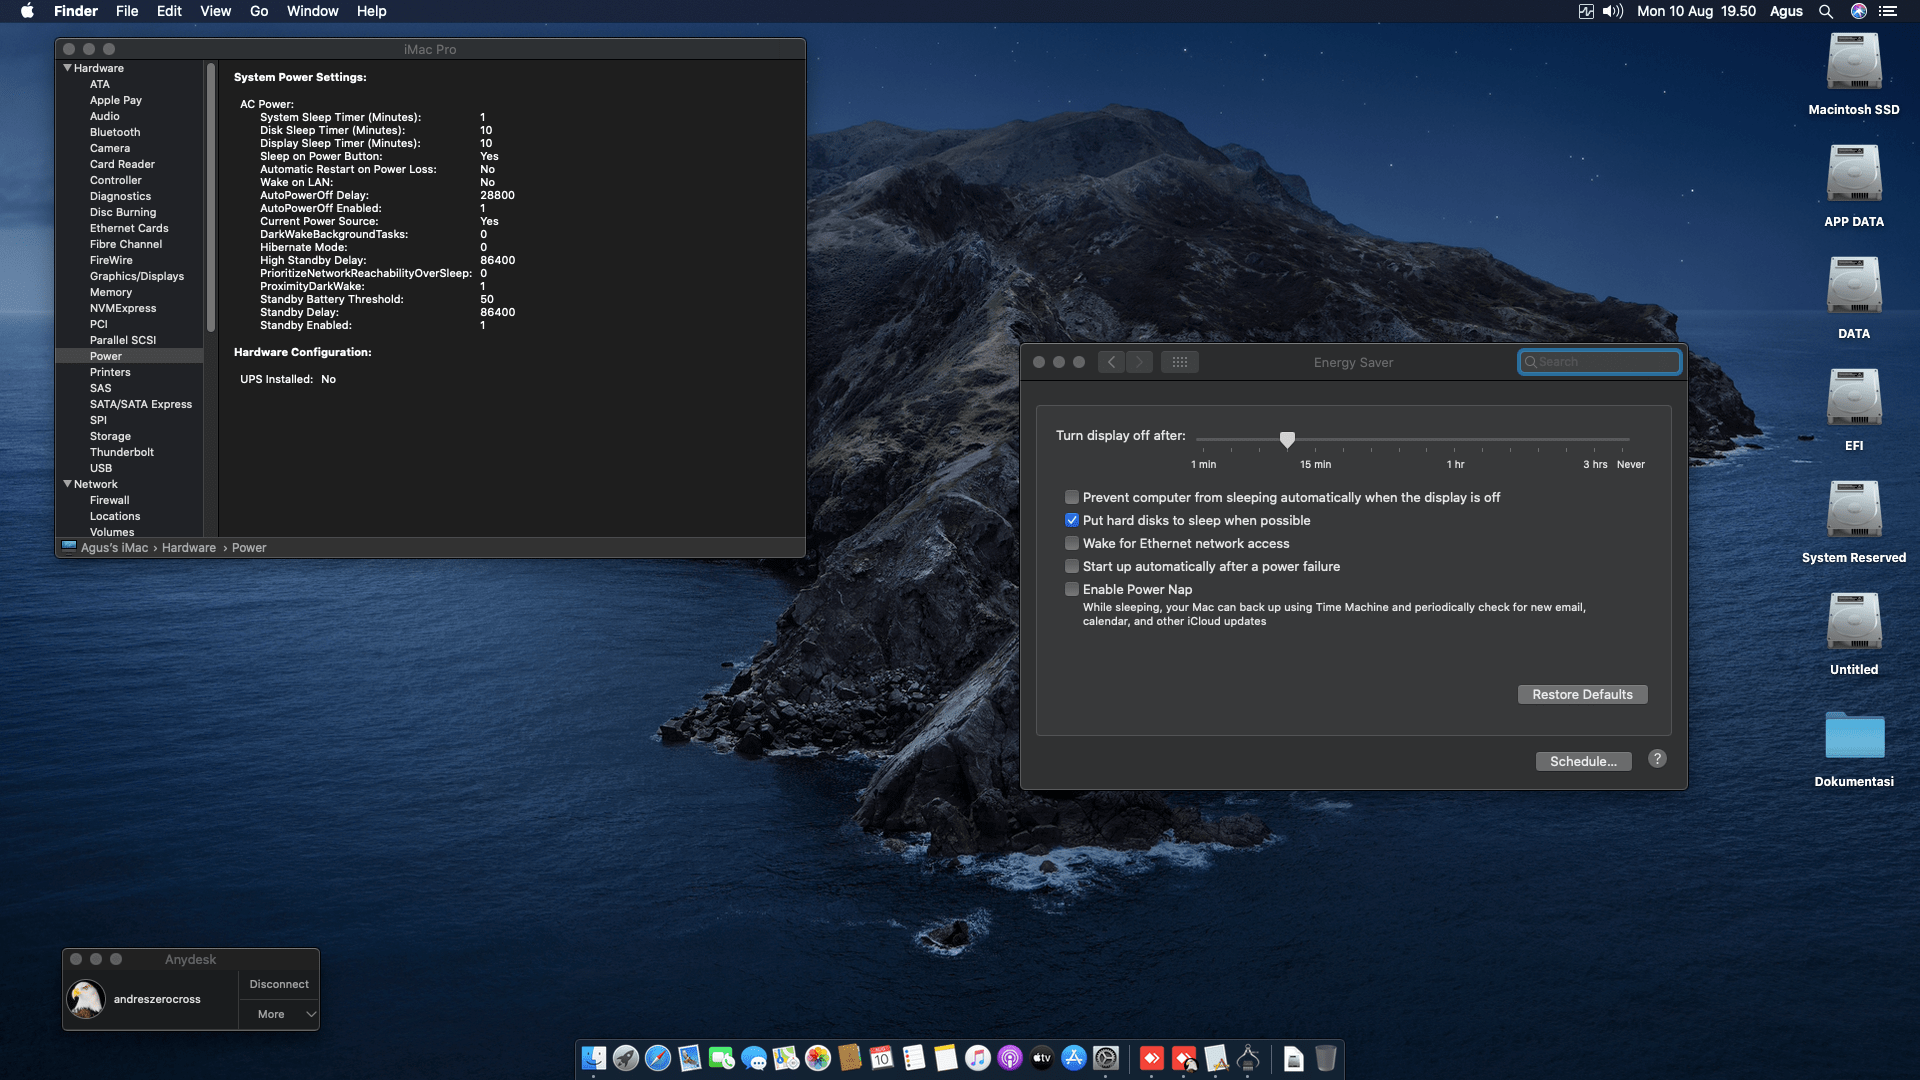This screenshot has width=1920, height=1080.
Task: Uncheck Put hard disks to sleep
Action: tap(1072, 520)
